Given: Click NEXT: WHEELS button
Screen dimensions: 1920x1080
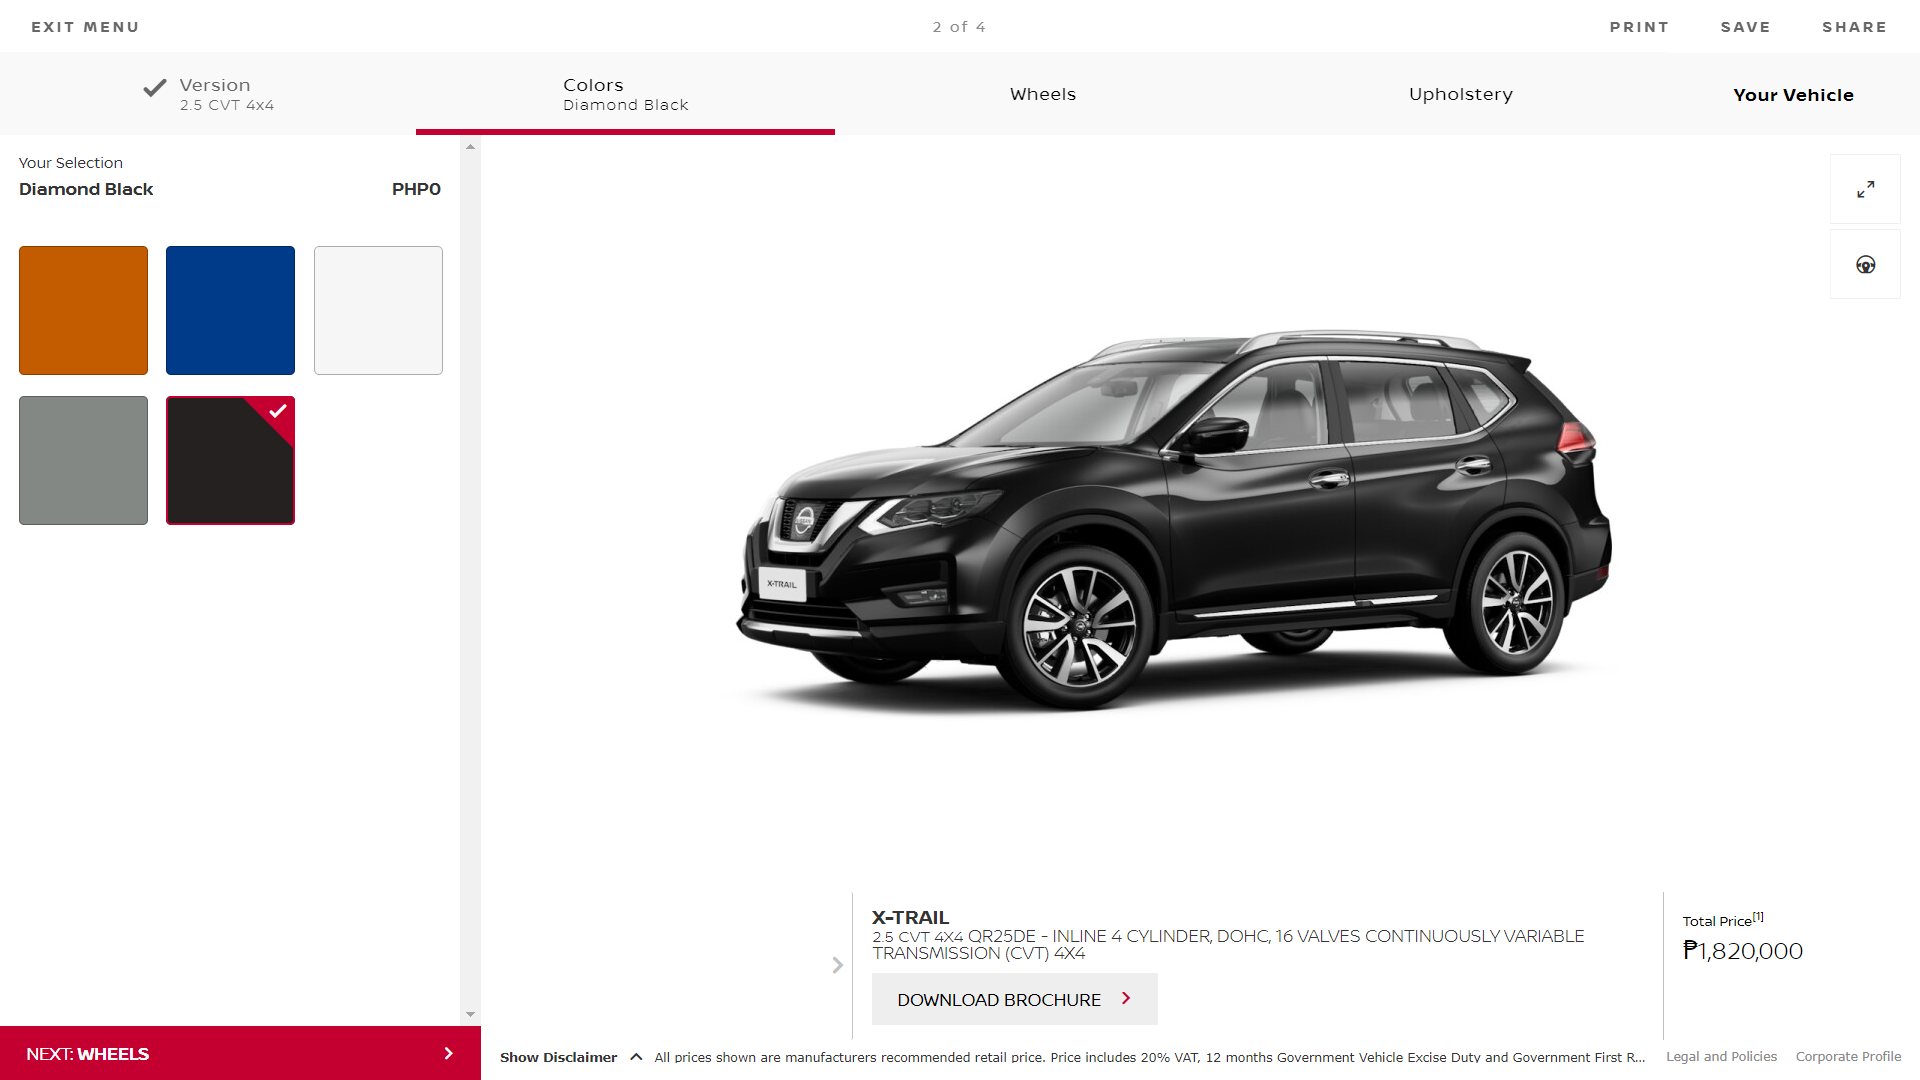Looking at the screenshot, I should point(240,1053).
